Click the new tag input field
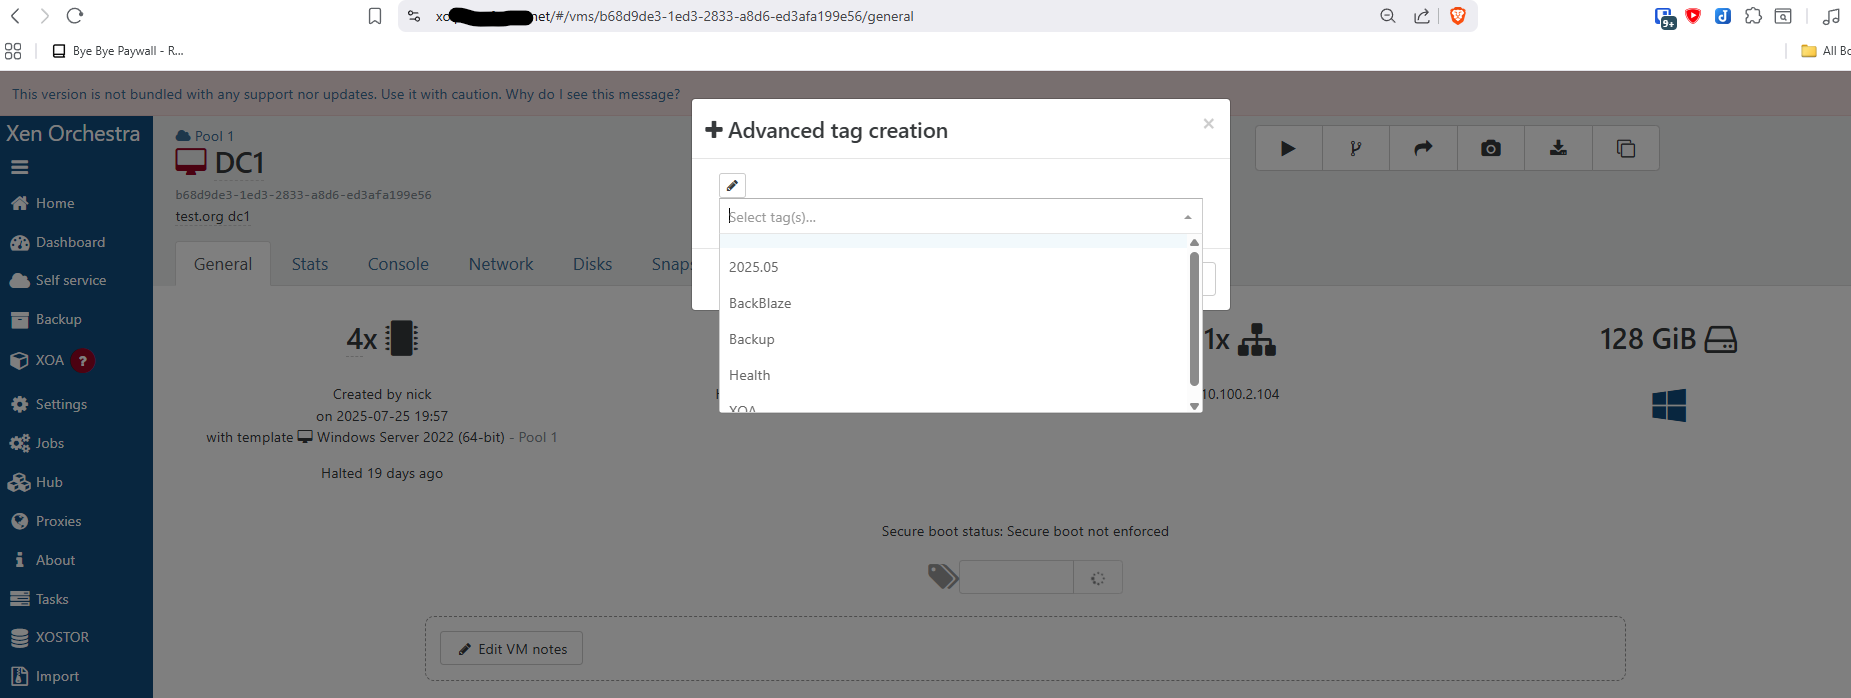 1016,577
